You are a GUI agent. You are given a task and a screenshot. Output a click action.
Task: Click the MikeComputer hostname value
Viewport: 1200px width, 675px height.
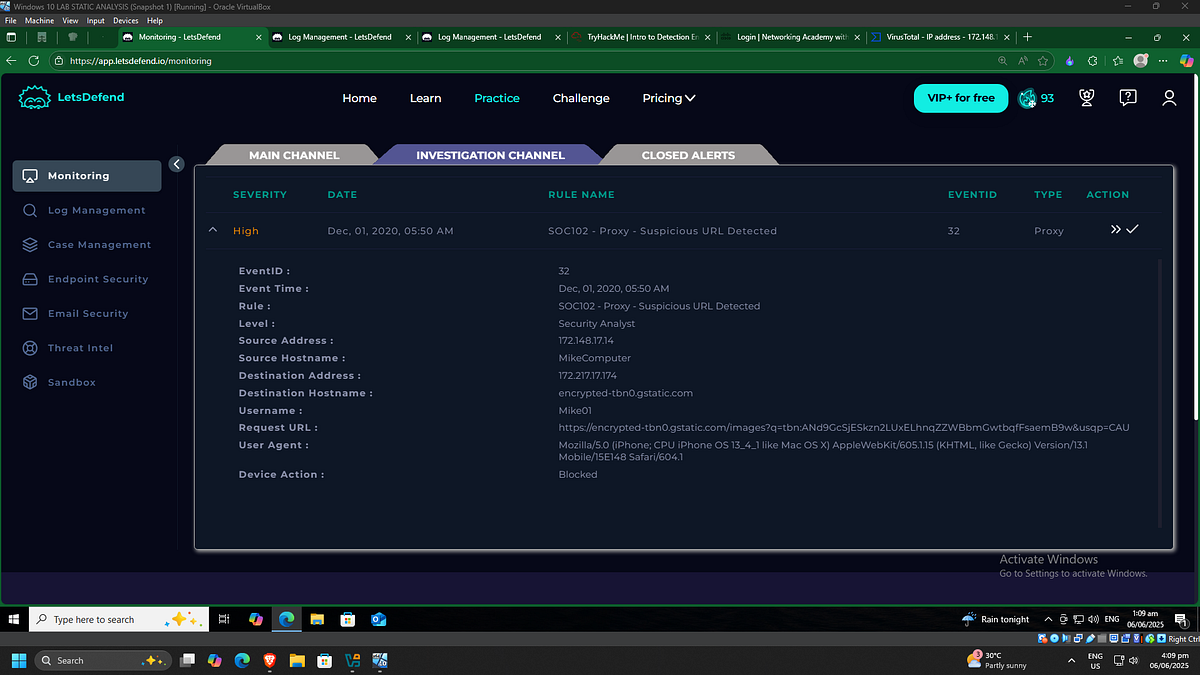click(x=594, y=358)
